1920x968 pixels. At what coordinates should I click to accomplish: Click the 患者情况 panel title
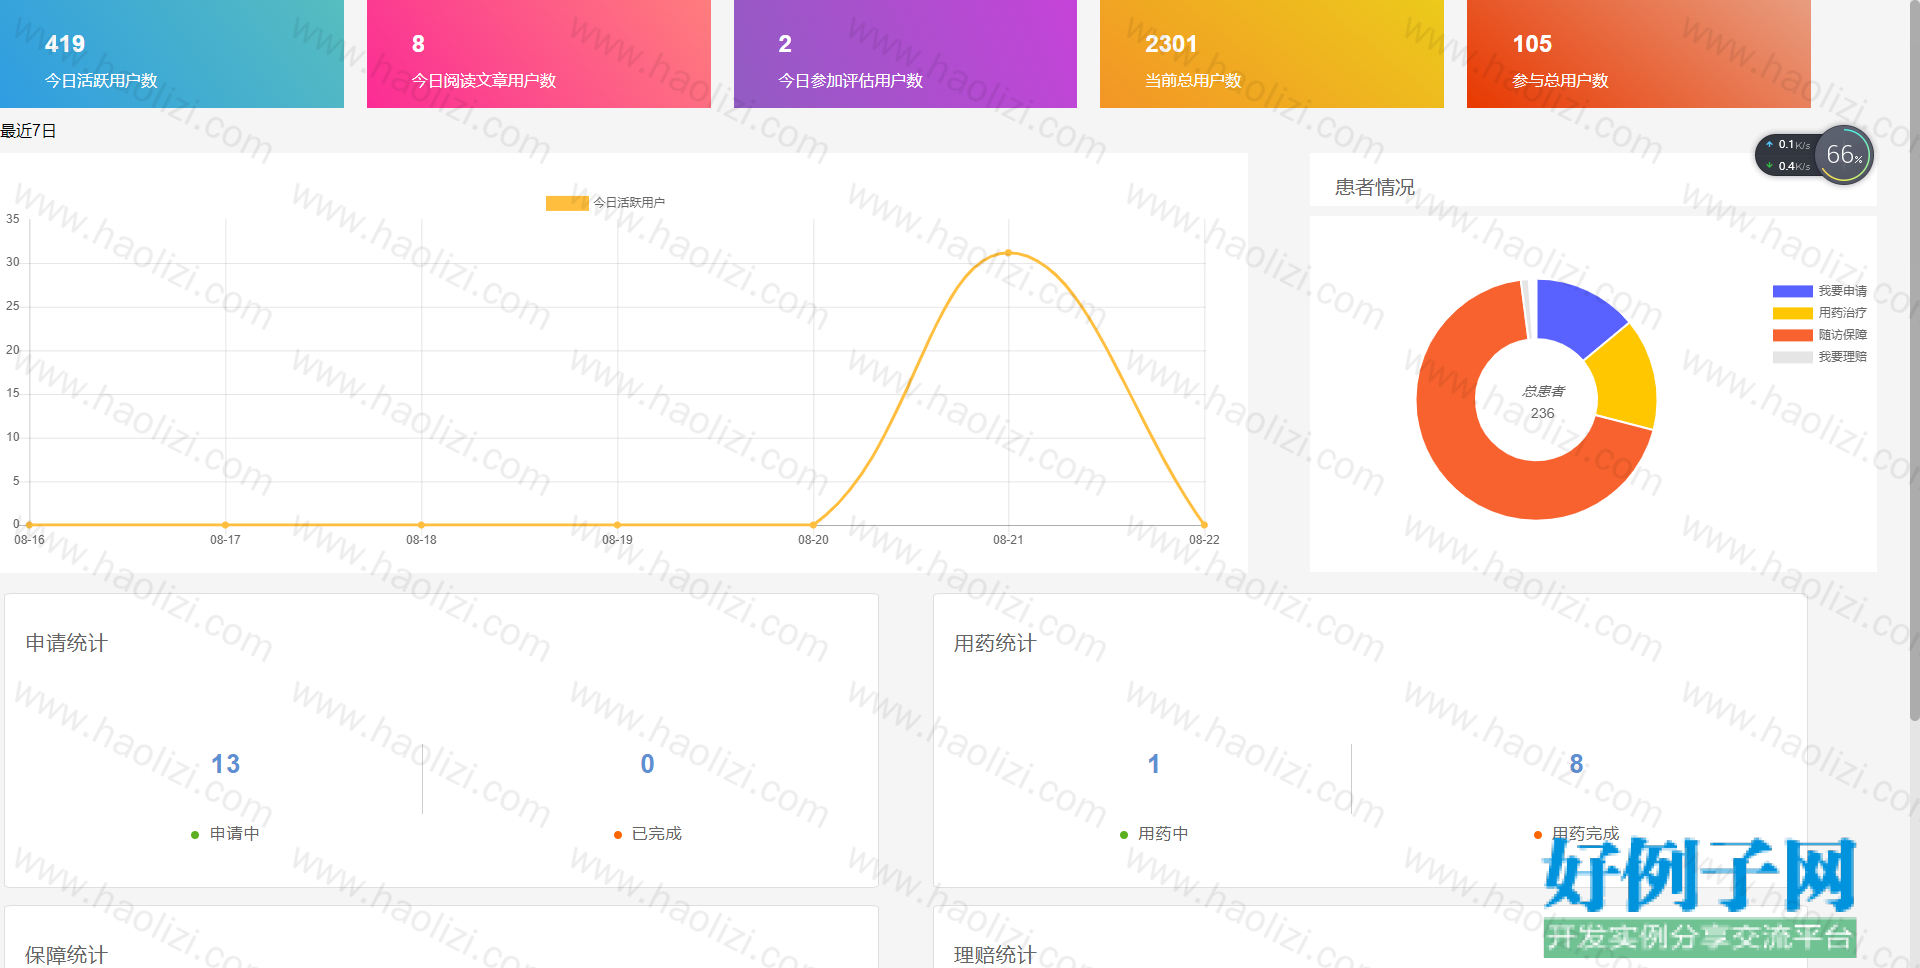tap(1374, 187)
